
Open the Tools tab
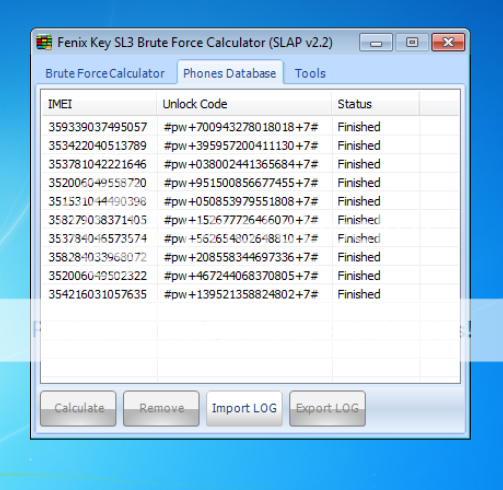pos(310,73)
